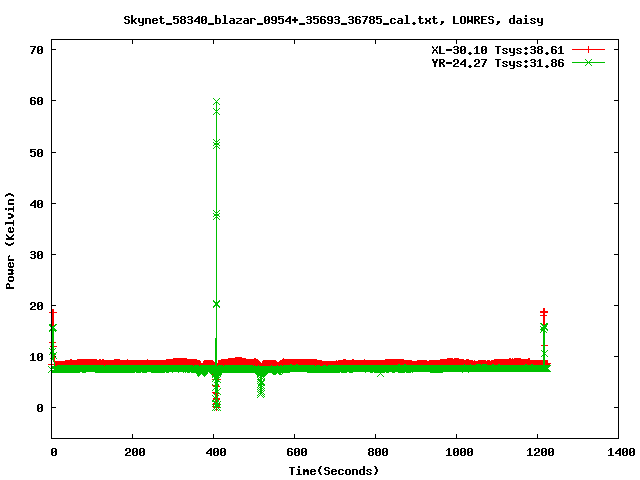Image resolution: width=640 pixels, height=480 pixels.
Task: Click the y-axis tick label 70
Action: 37,50
